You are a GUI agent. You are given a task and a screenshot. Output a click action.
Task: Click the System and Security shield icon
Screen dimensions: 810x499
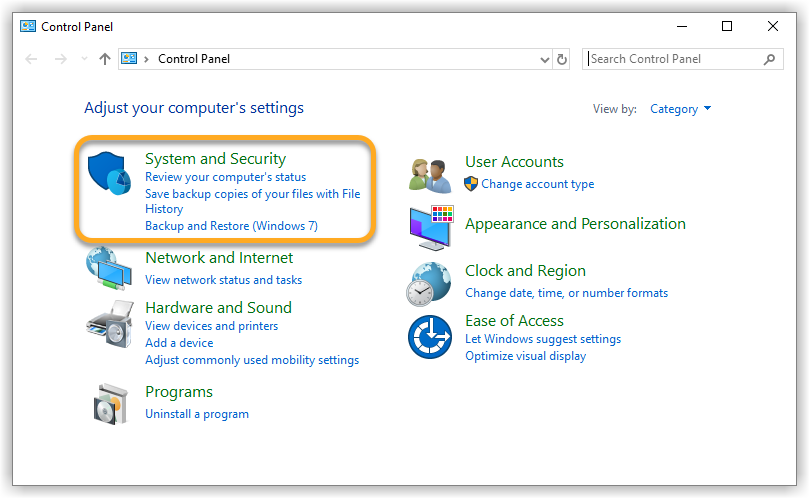click(110, 176)
